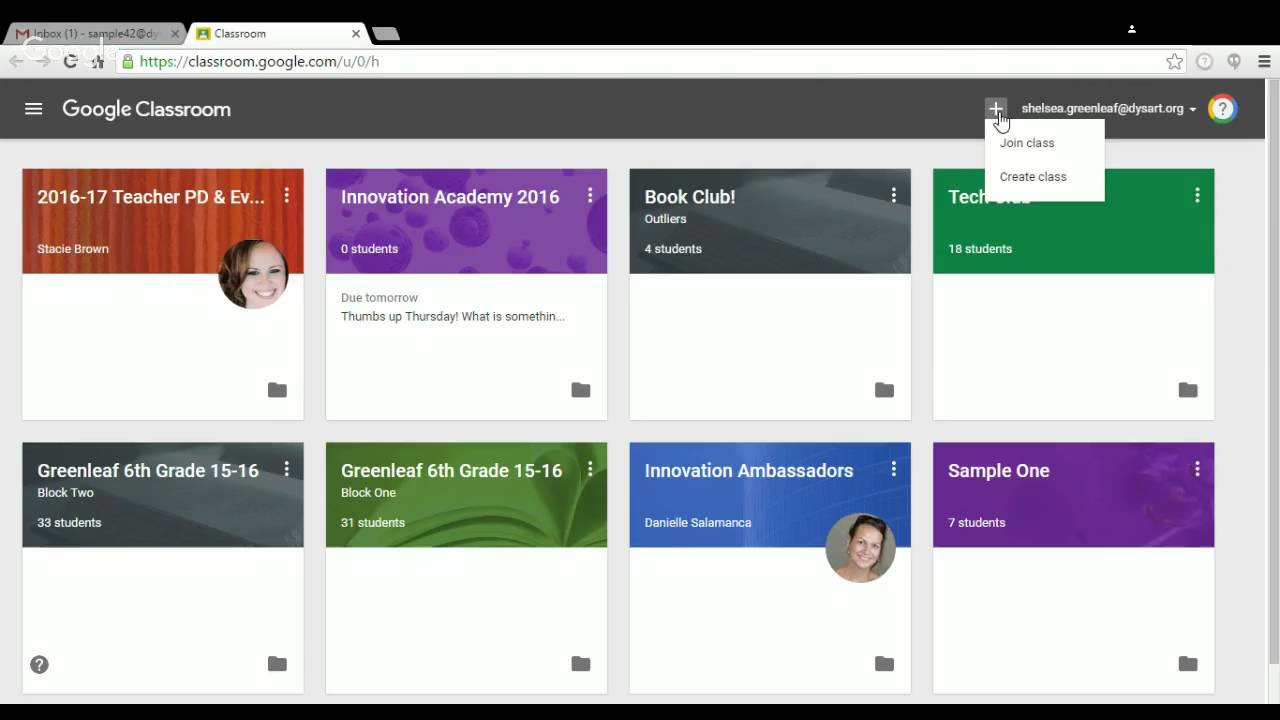Viewport: 1280px width, 720px height.
Task: Open the main hamburger menu
Action: [x=34, y=109]
